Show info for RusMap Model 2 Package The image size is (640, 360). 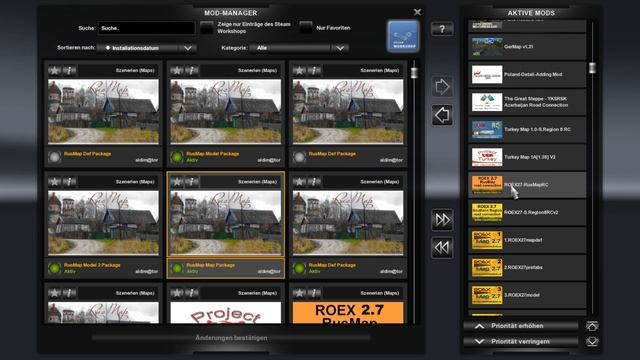[69, 182]
